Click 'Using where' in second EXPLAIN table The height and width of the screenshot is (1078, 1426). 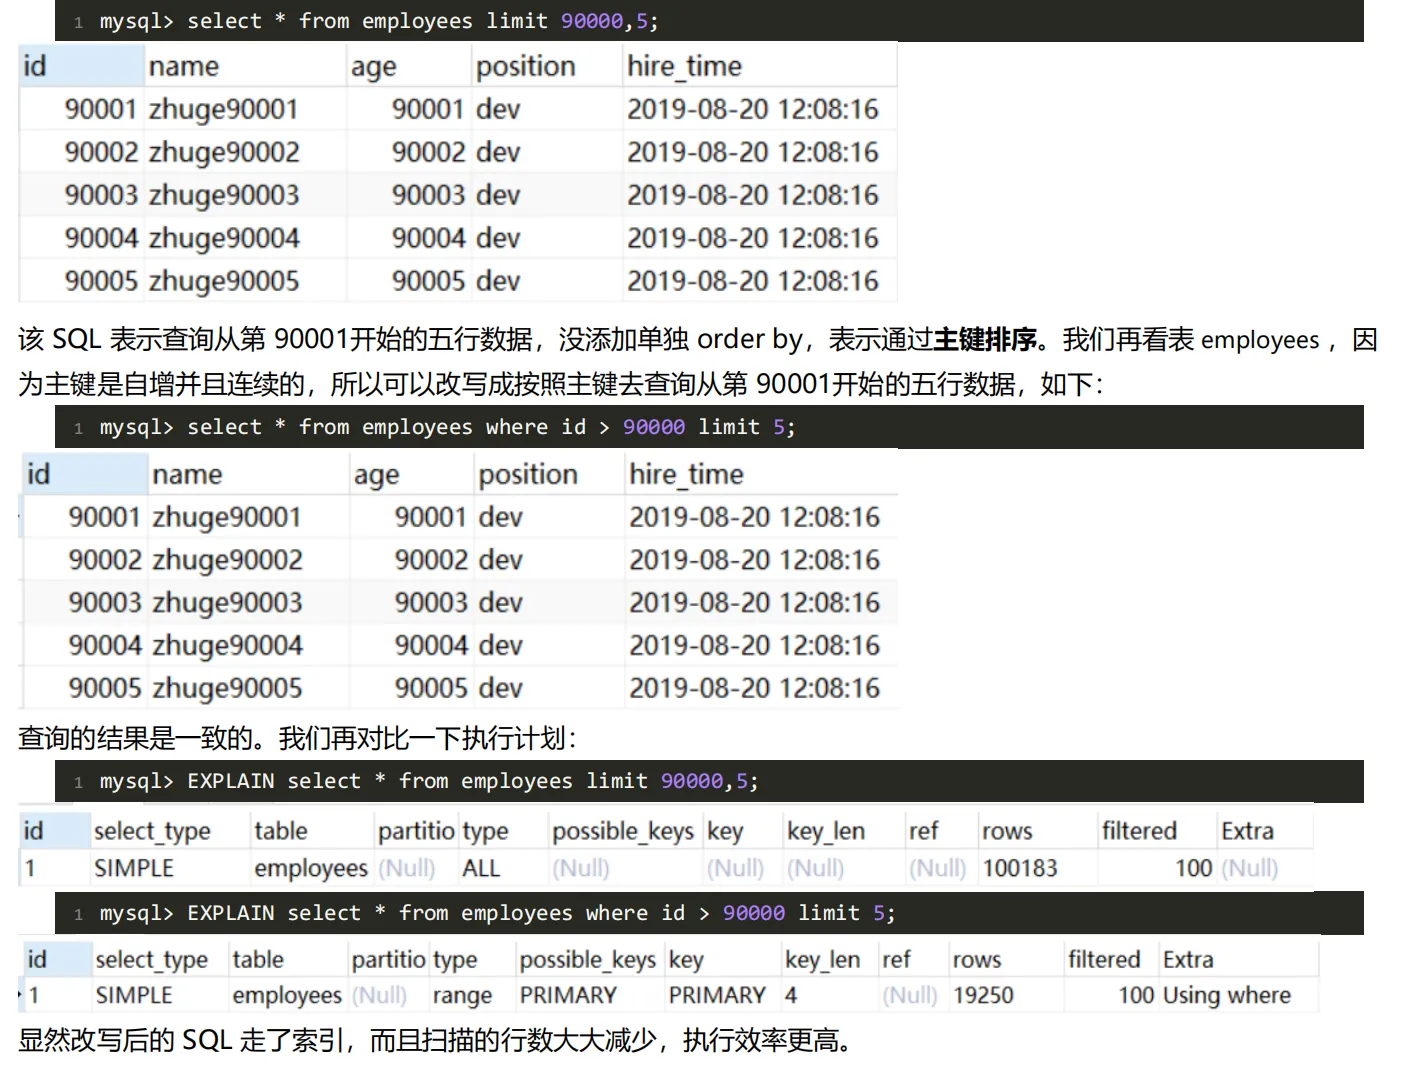[x=1227, y=996]
